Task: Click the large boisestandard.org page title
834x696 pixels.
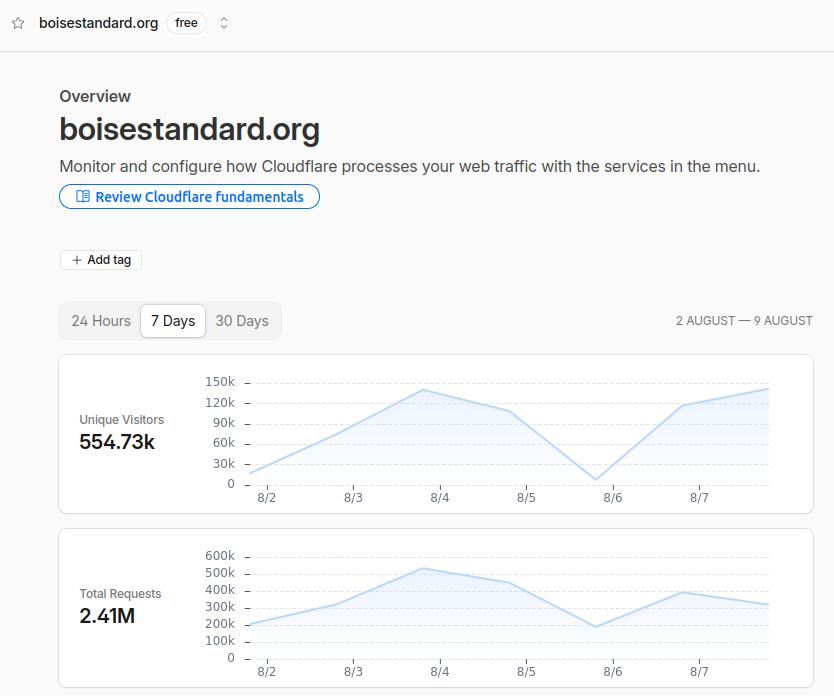Action: tap(189, 129)
